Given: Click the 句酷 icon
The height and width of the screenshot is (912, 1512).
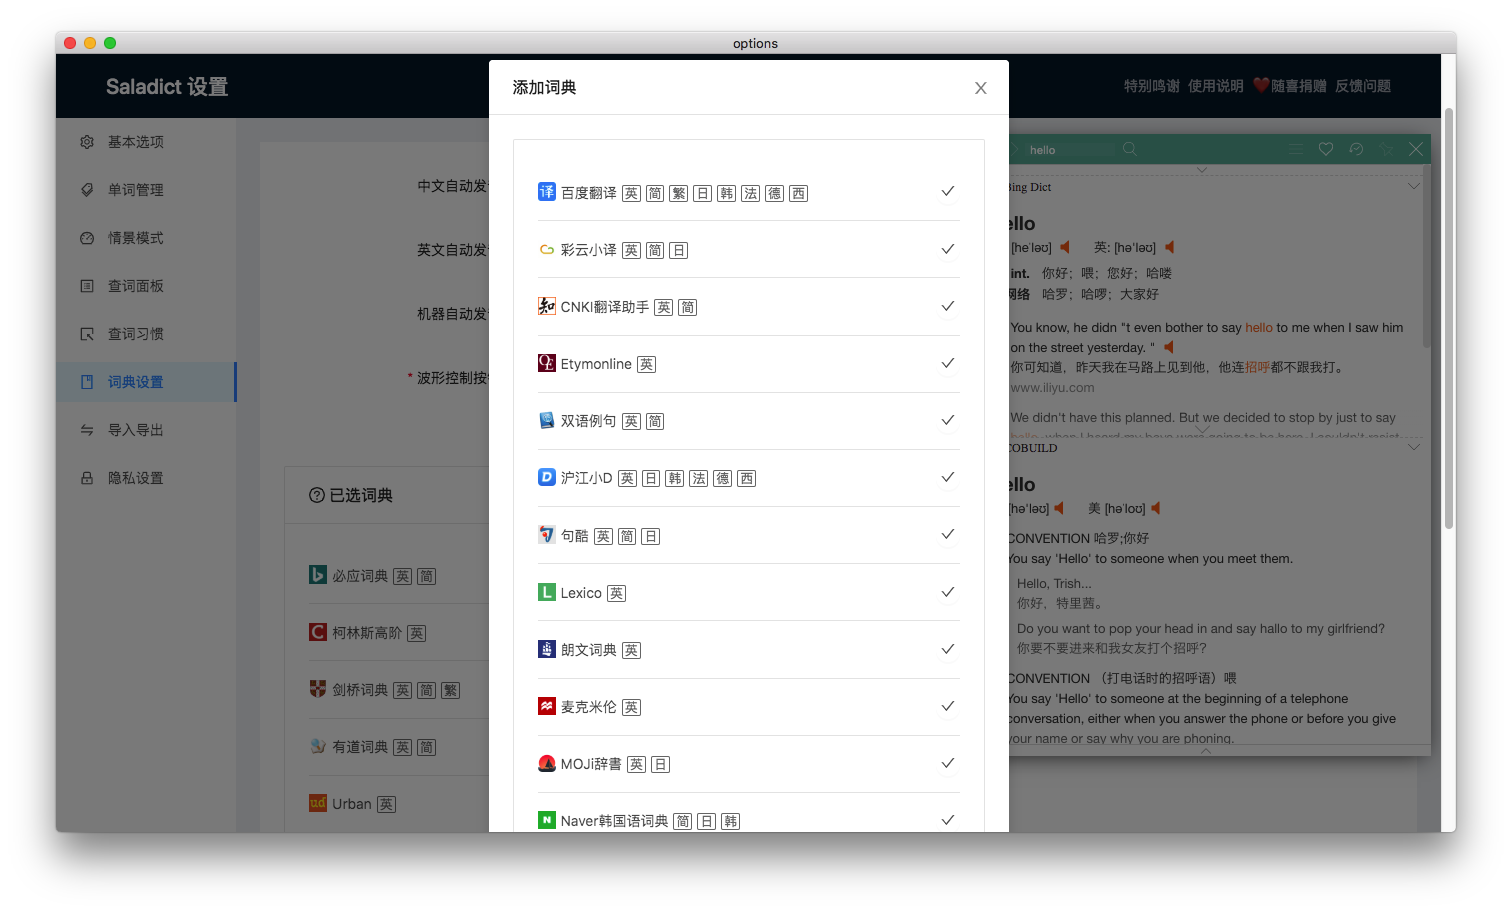Looking at the screenshot, I should point(547,535).
